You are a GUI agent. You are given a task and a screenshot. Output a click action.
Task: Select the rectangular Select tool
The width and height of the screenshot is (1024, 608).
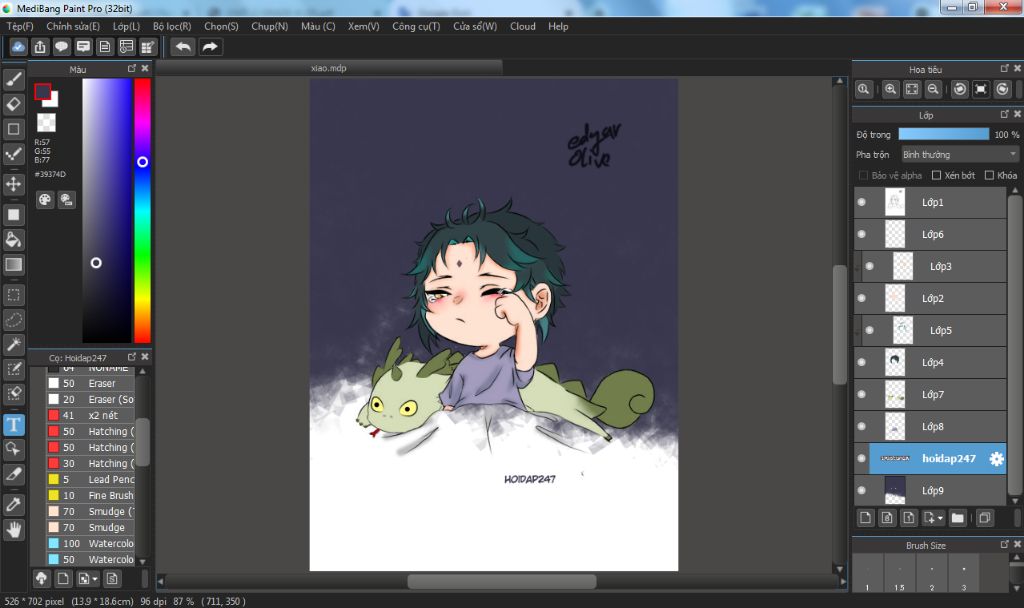(14, 295)
